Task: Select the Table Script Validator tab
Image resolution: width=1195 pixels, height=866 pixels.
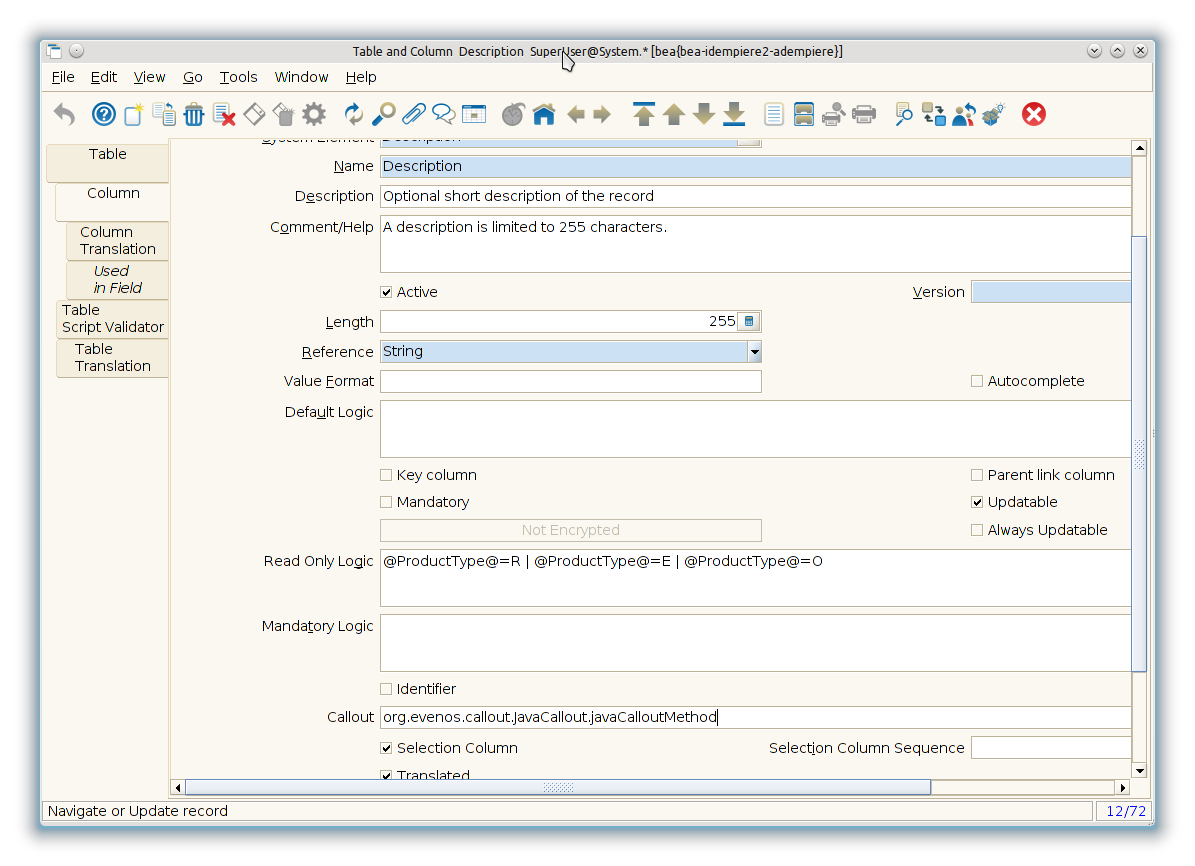Action: click(x=112, y=319)
